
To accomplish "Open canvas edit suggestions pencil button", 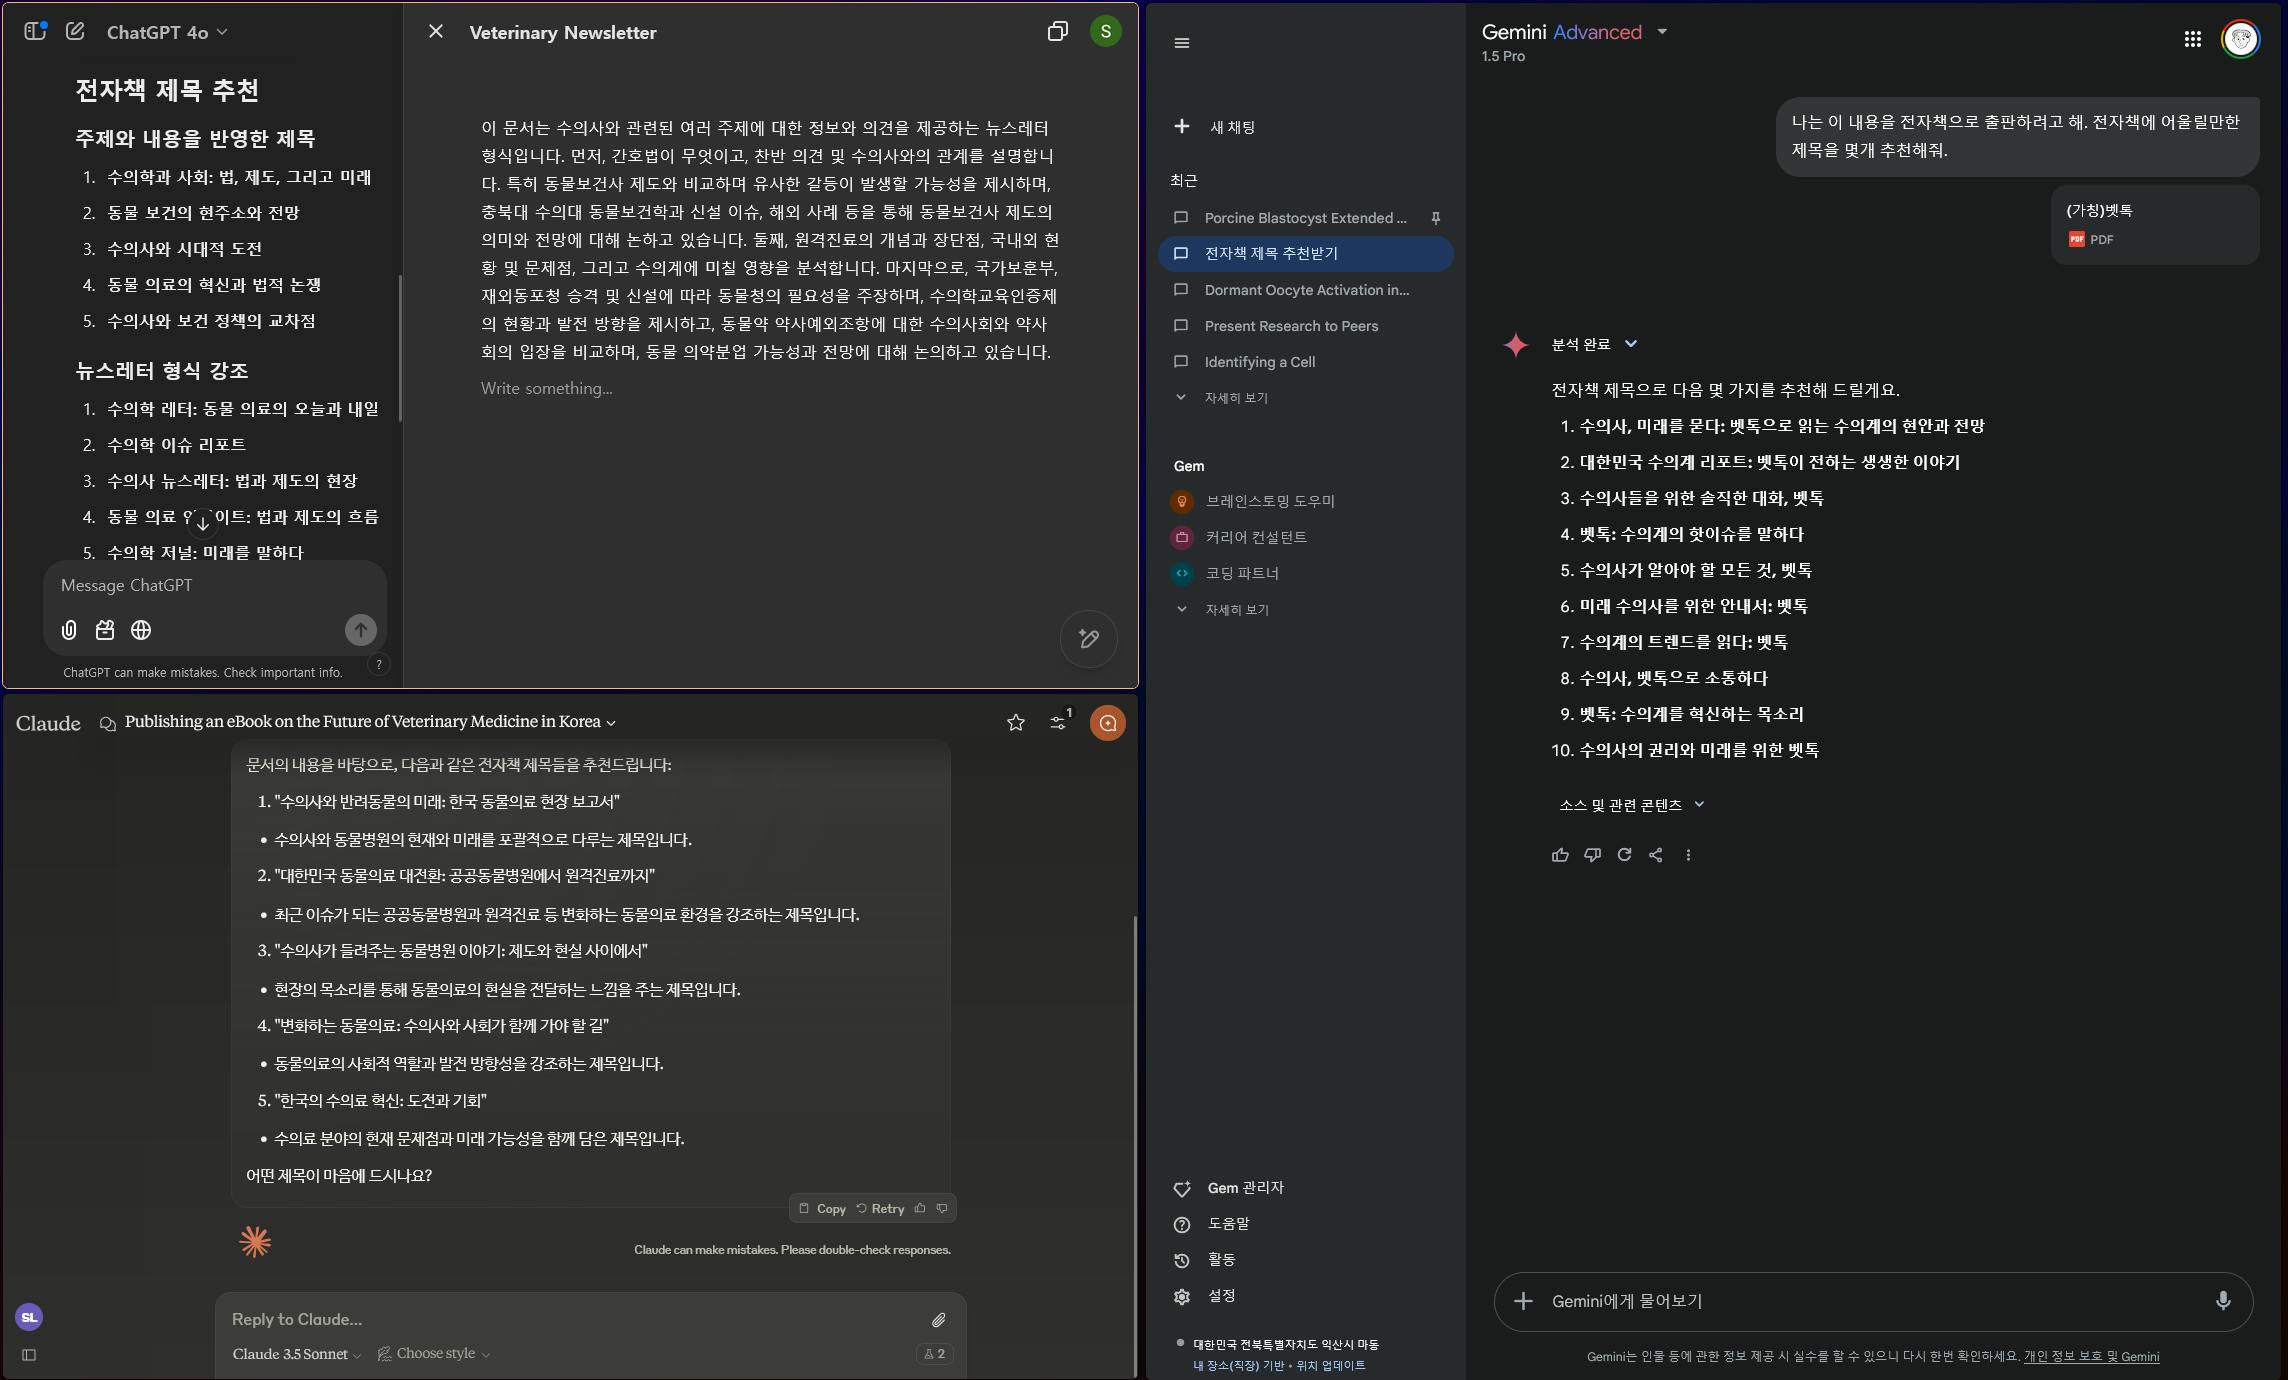I will point(1088,638).
